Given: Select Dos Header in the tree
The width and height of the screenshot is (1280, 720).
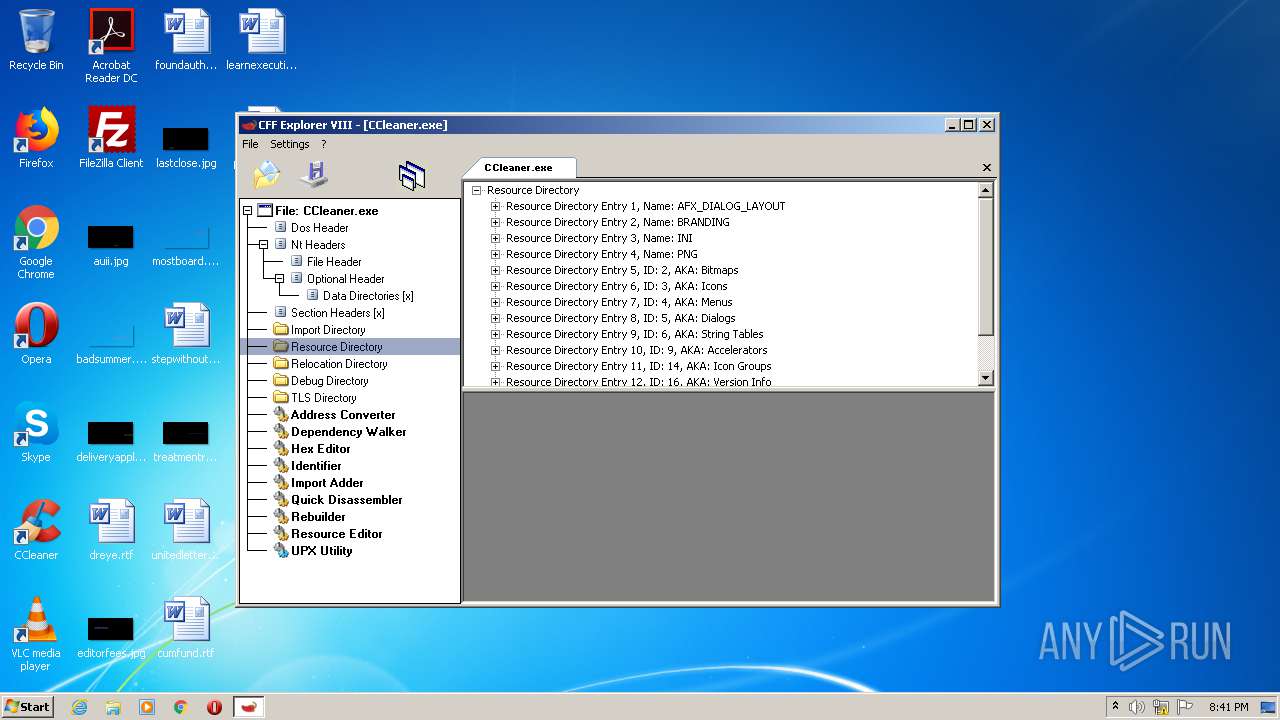Looking at the screenshot, I should (x=319, y=228).
